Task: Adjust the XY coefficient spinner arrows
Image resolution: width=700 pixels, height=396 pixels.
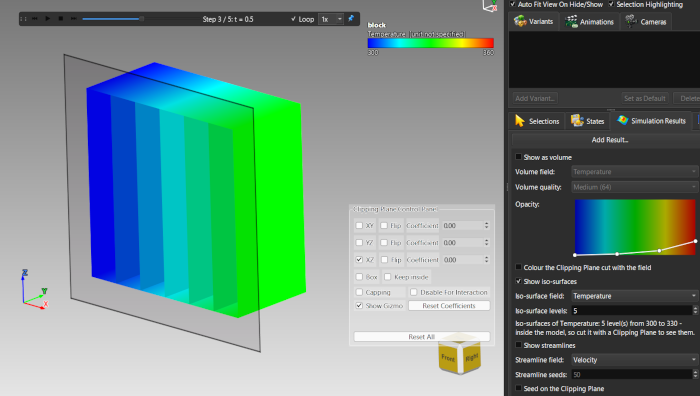Action: coord(487,225)
